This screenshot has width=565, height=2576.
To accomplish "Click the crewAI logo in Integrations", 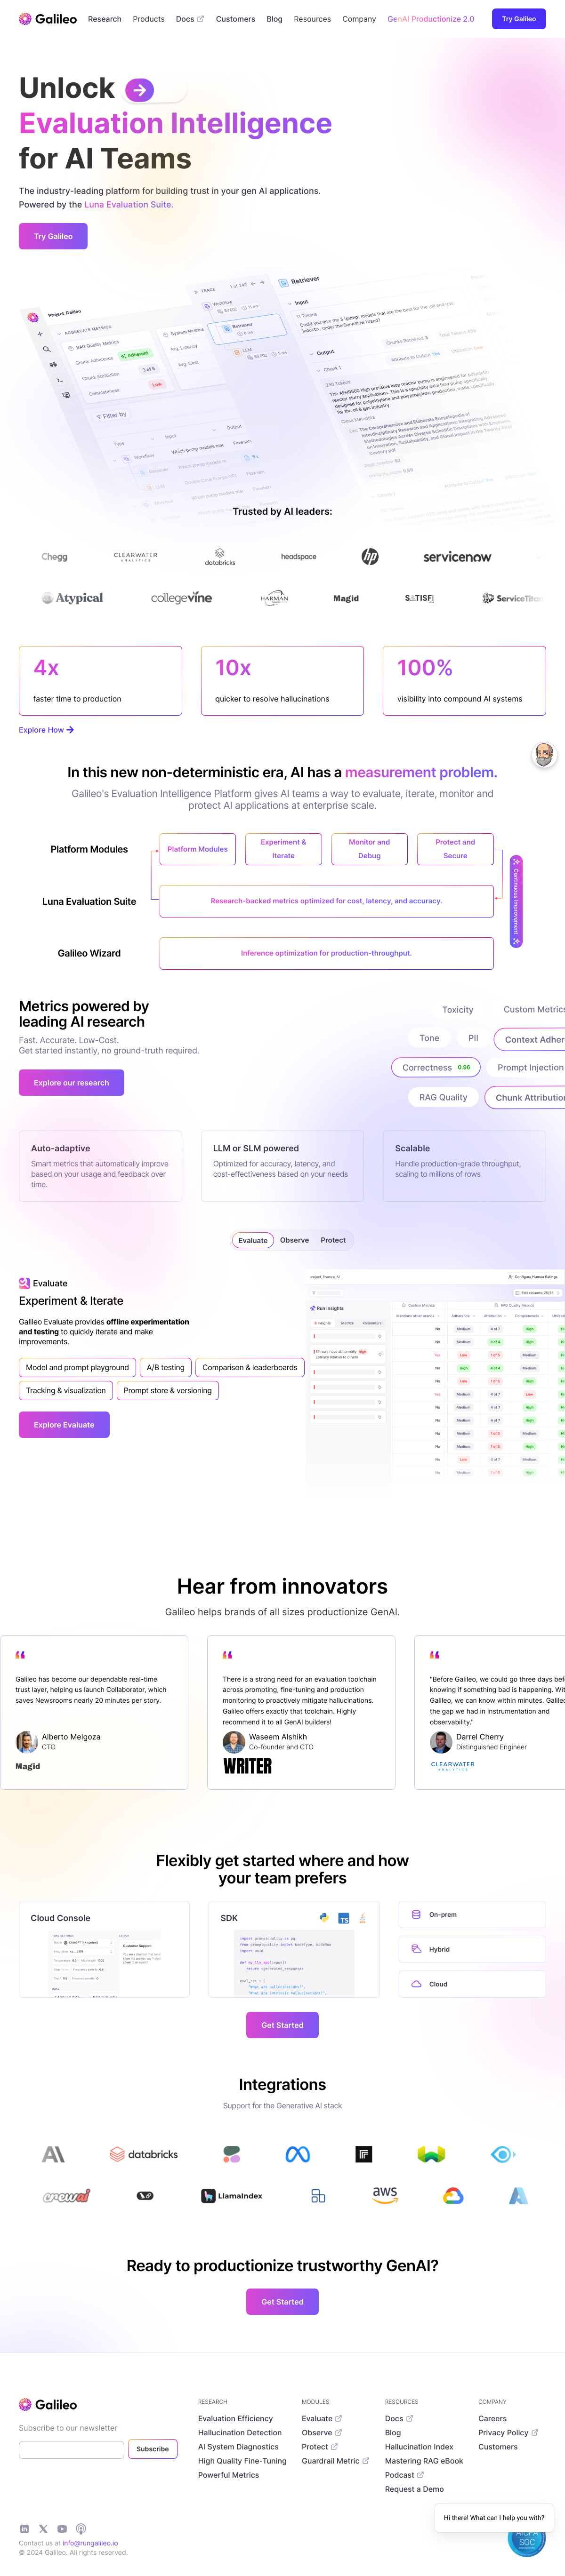I will 66,2196.
